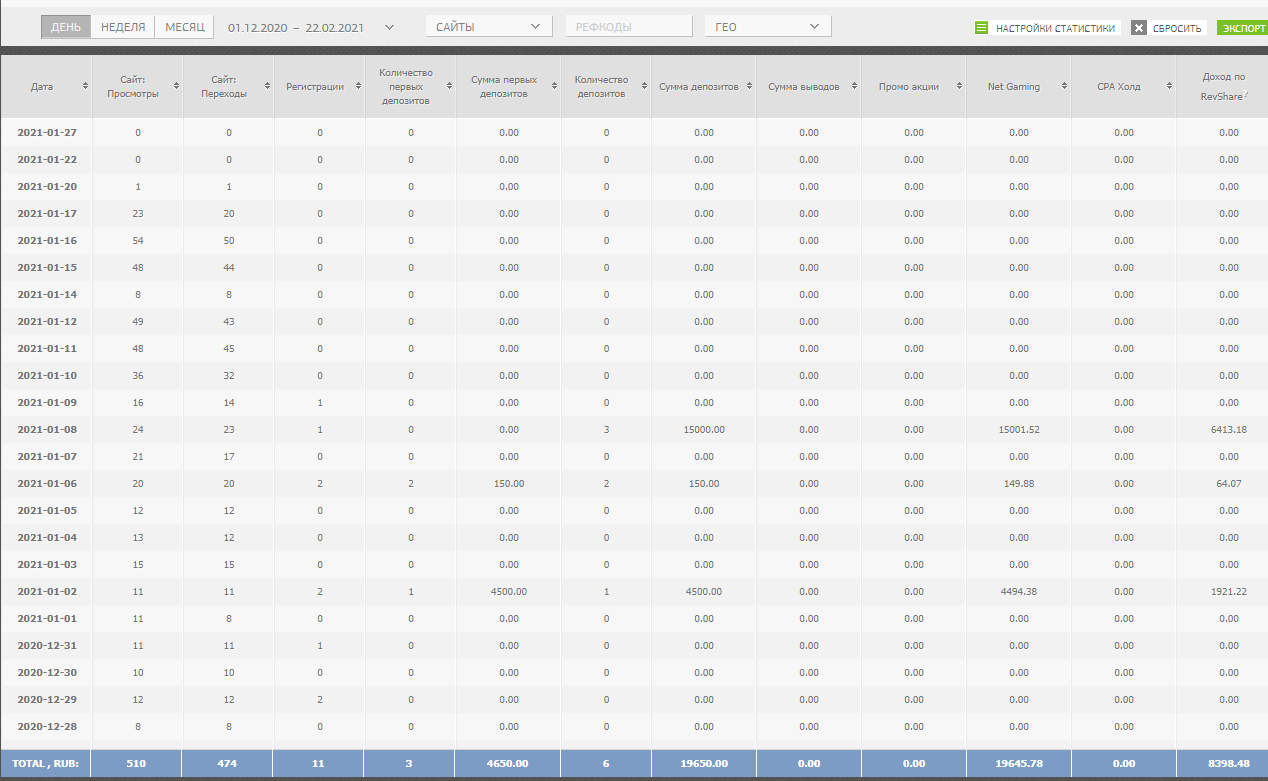Sort by Сумма депозитов arrow icon

pos(747,87)
